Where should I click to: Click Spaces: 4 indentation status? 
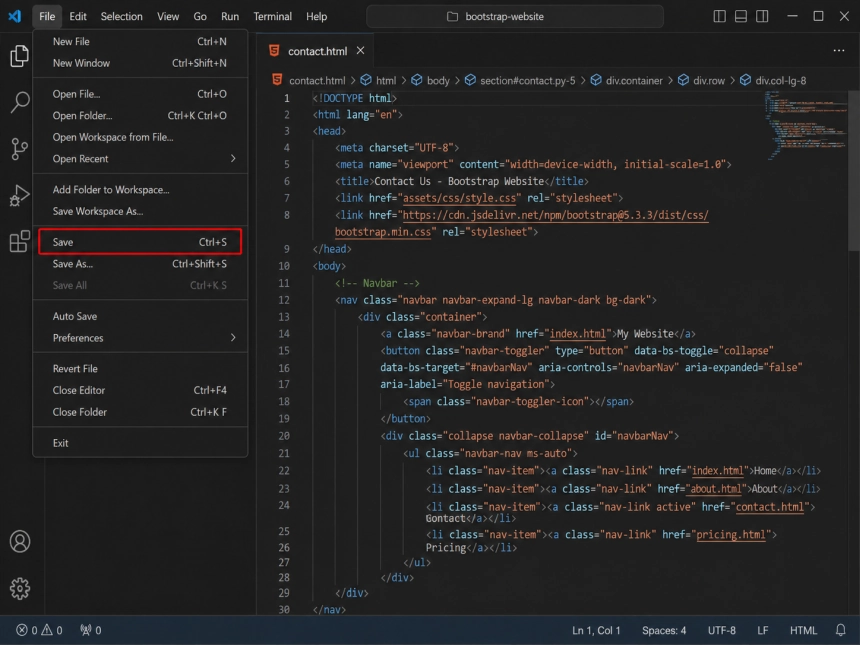664,630
